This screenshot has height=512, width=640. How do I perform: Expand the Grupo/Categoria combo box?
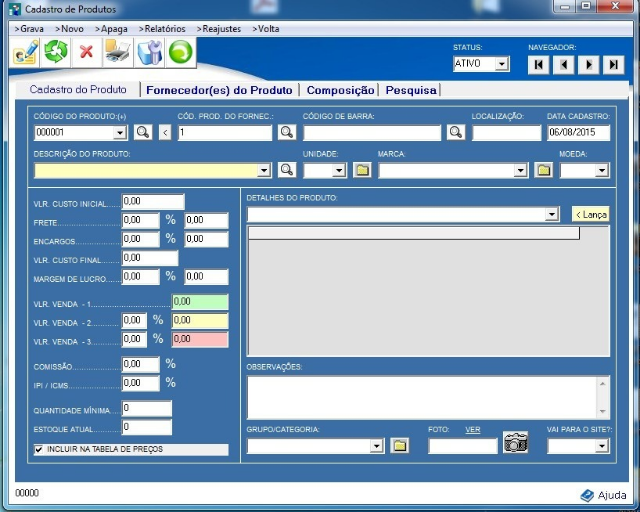[x=376, y=446]
